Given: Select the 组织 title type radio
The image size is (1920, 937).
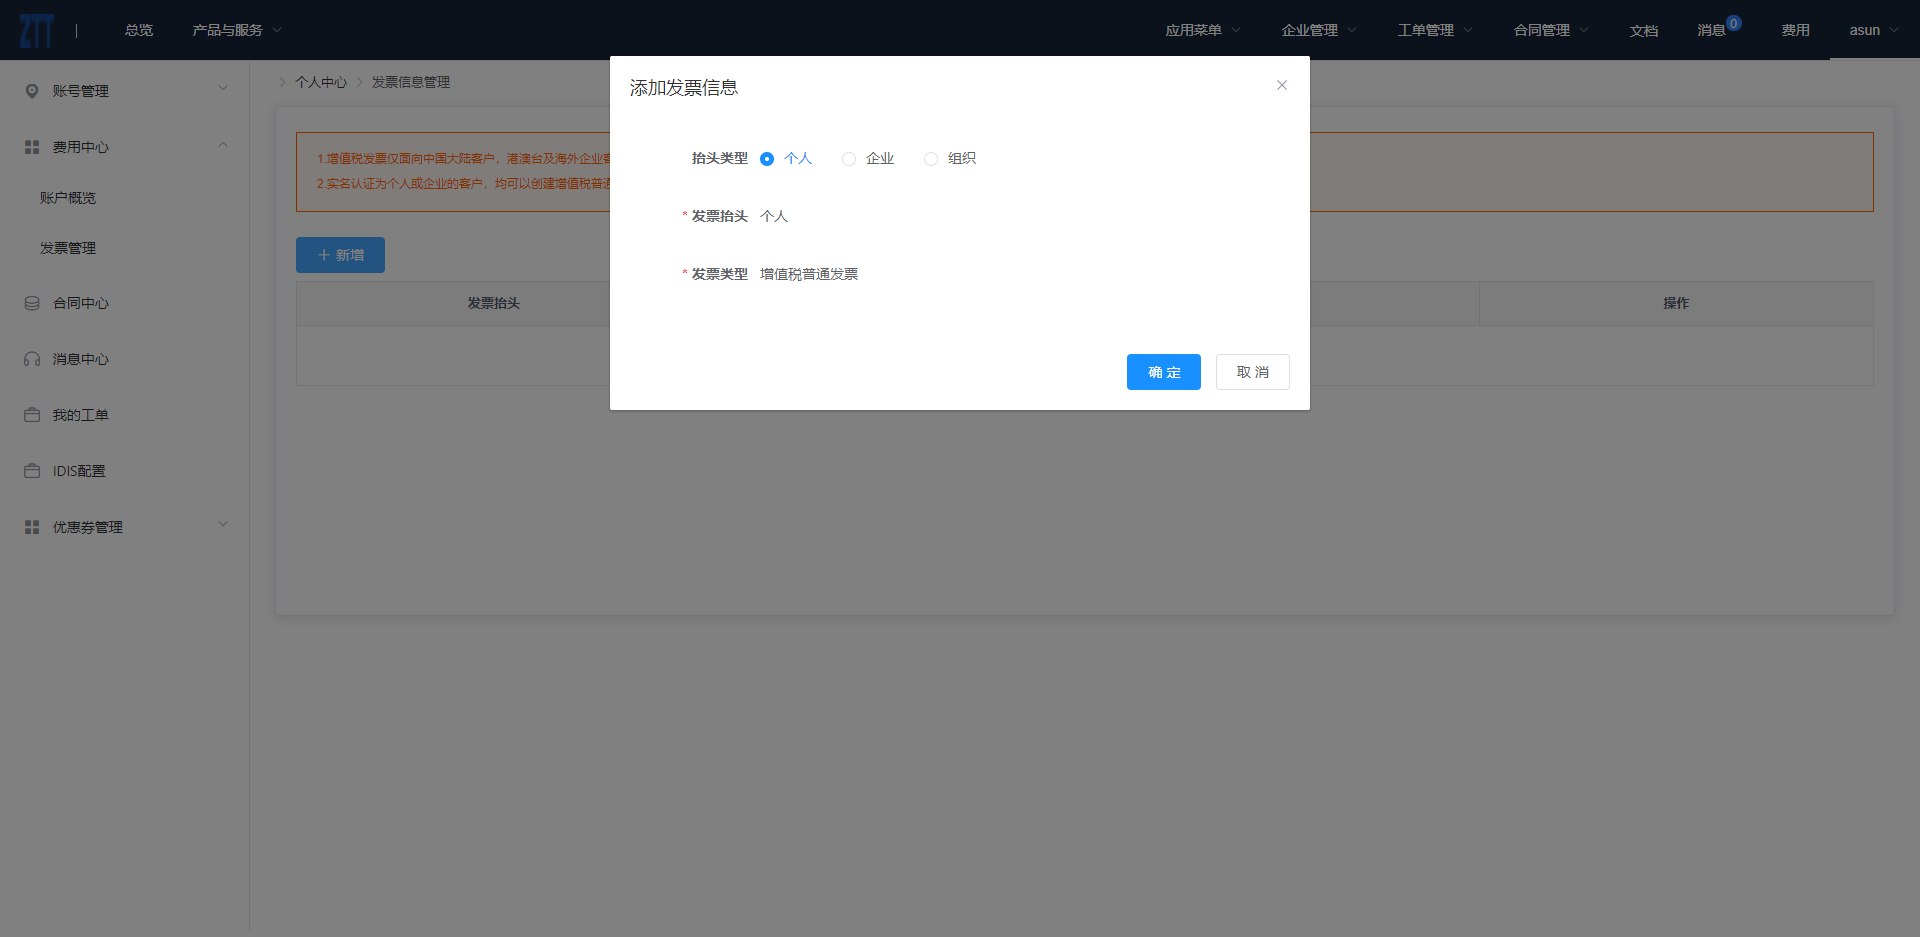Looking at the screenshot, I should 931,159.
